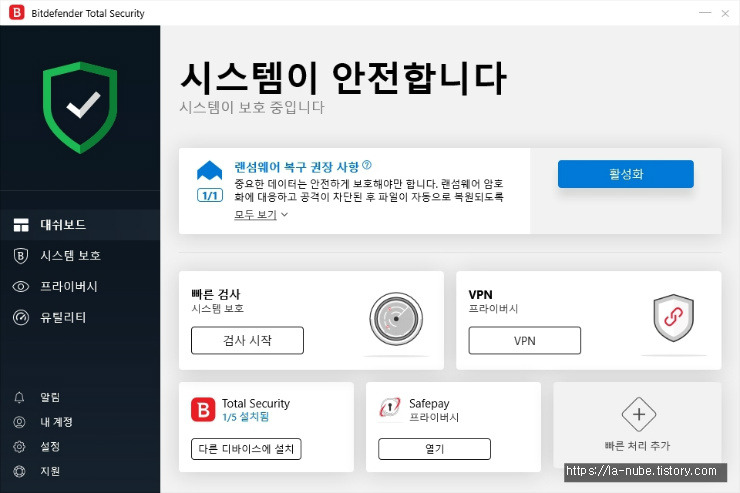This screenshot has width=740, height=493.
Task: Click the bell icon beside 알림
Action: point(19,397)
